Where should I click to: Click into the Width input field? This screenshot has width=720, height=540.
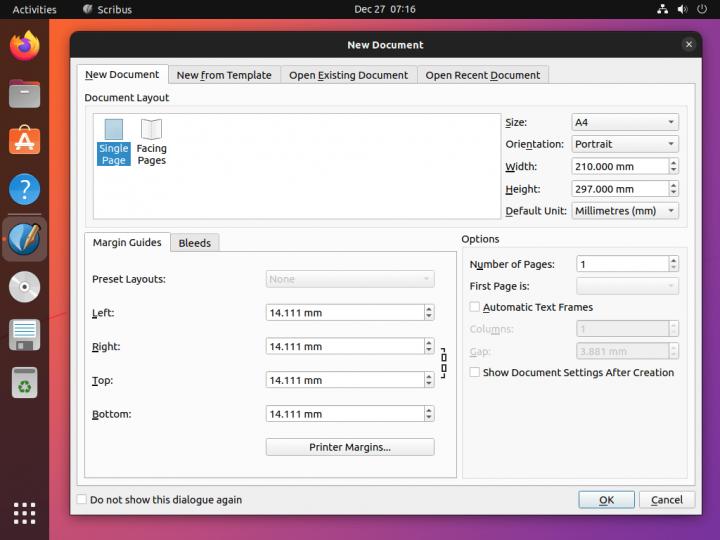click(x=617, y=167)
